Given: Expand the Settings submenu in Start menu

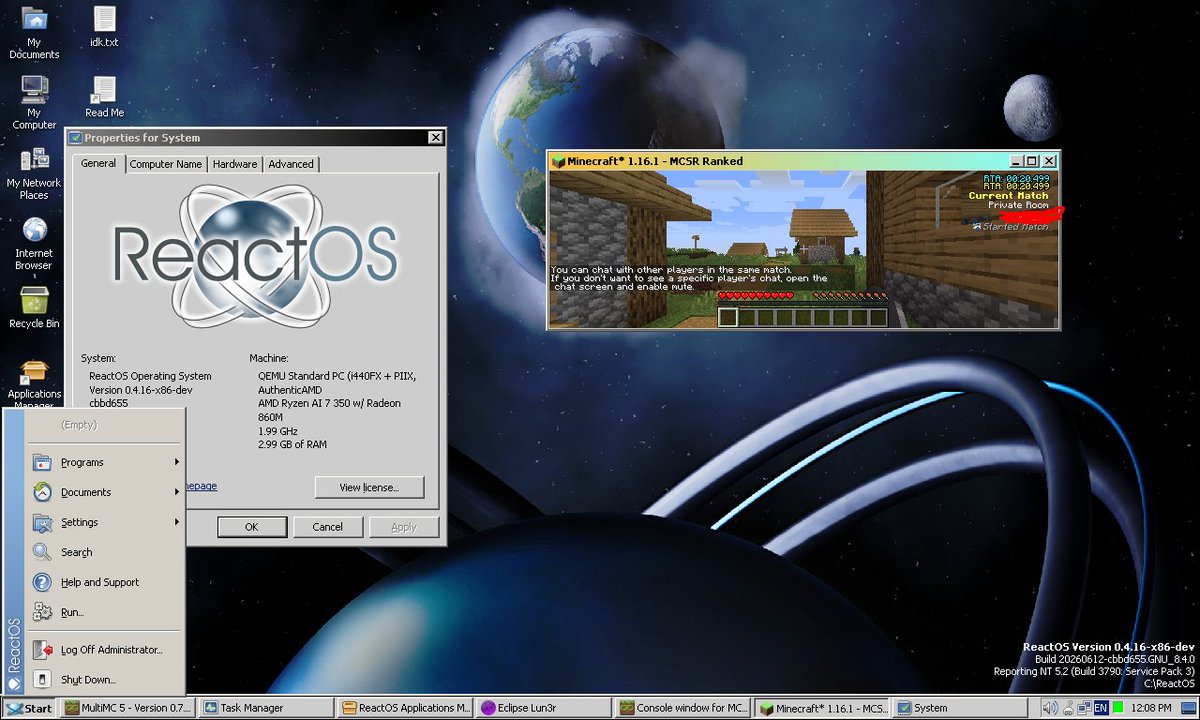Looking at the screenshot, I should coord(105,522).
